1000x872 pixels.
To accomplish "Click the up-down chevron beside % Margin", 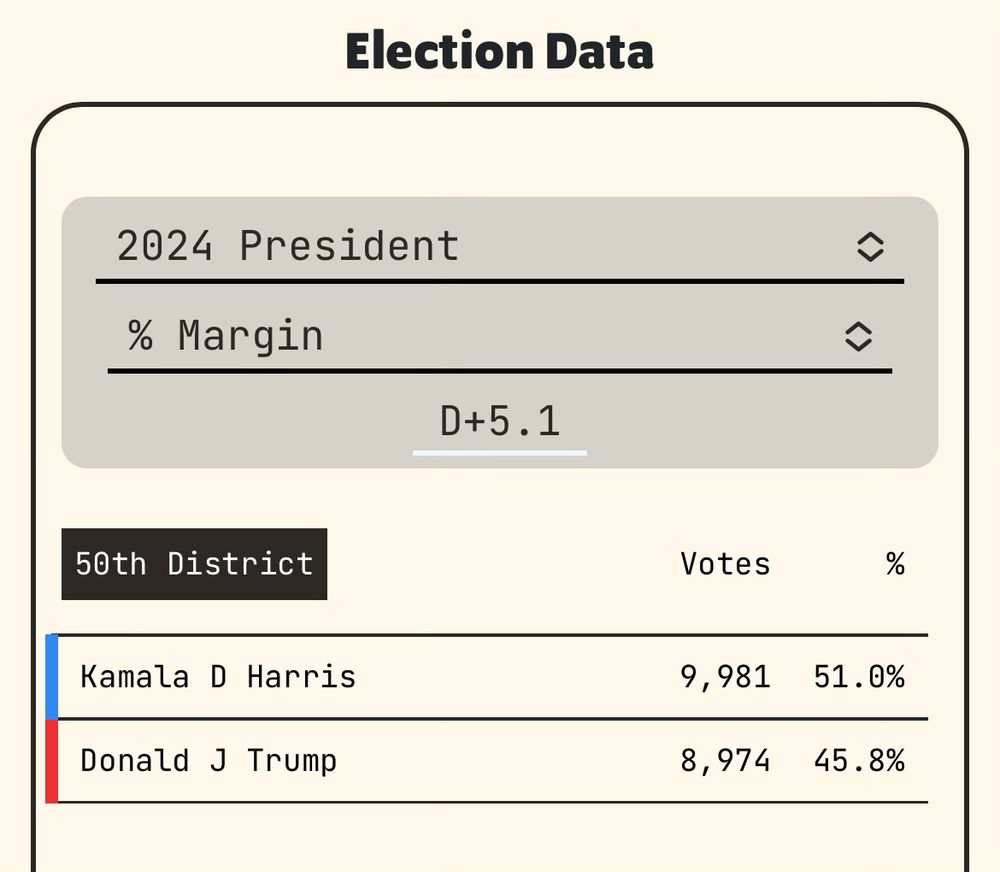I will click(x=858, y=336).
